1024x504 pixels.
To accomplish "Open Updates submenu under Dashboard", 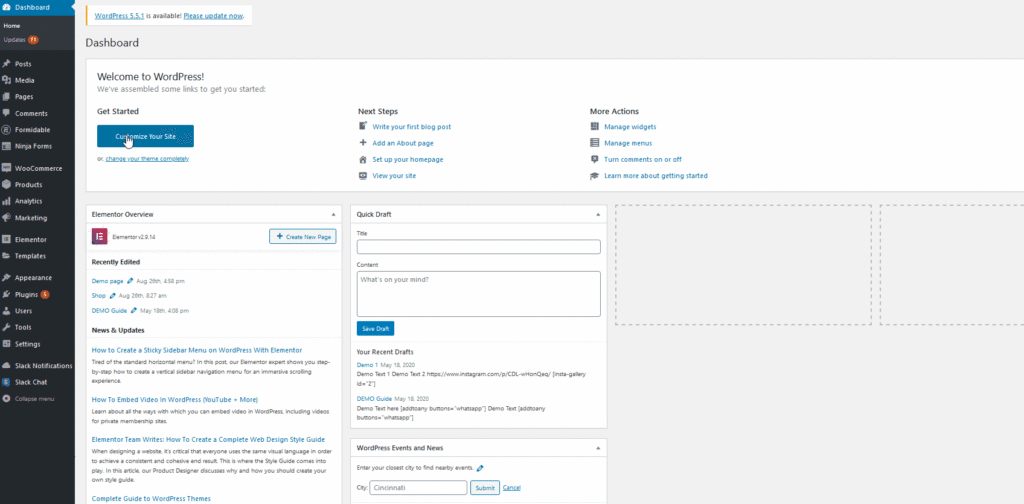I will [15, 39].
